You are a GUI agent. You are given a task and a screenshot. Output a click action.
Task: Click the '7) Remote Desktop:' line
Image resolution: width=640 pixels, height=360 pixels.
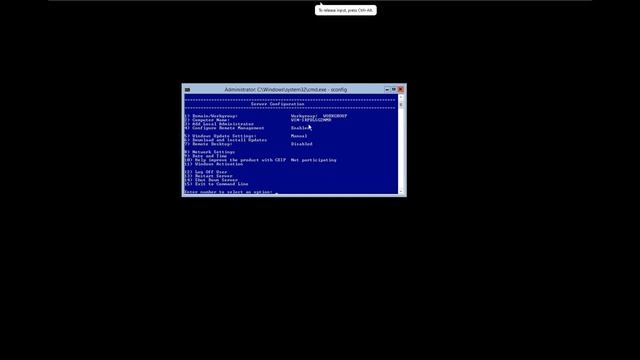[x=208, y=144]
